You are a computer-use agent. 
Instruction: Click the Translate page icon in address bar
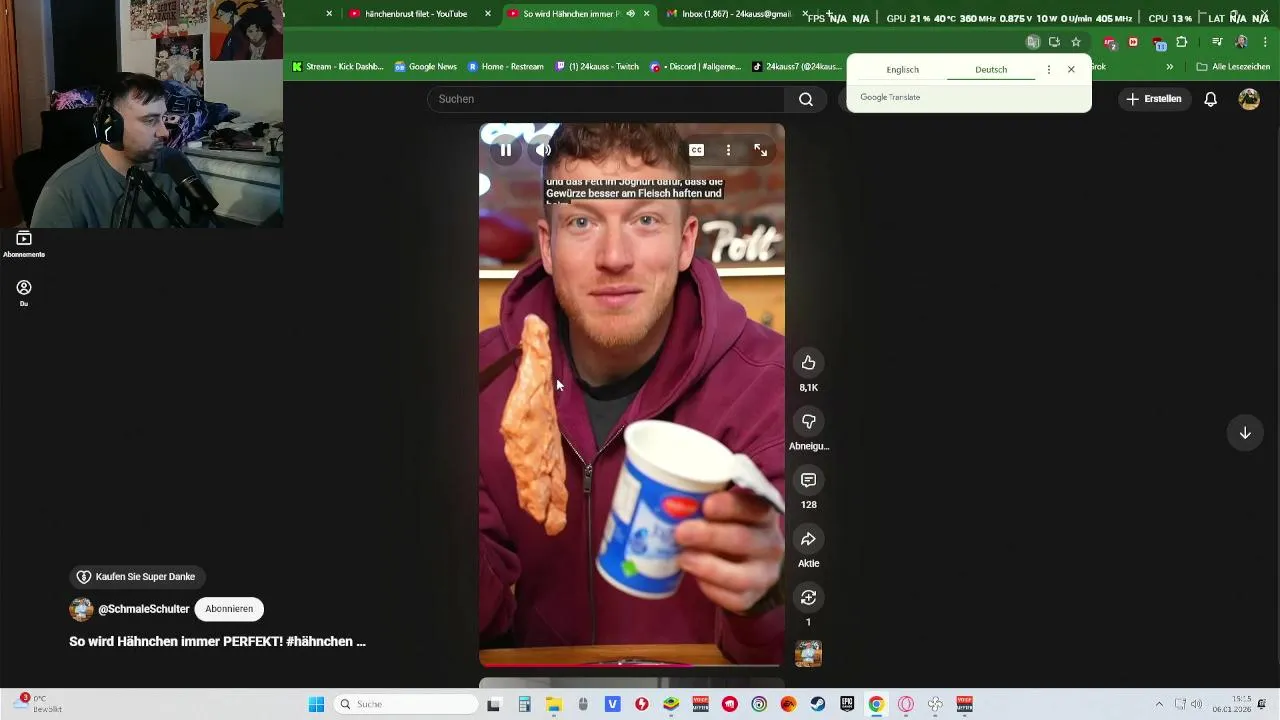(1032, 42)
